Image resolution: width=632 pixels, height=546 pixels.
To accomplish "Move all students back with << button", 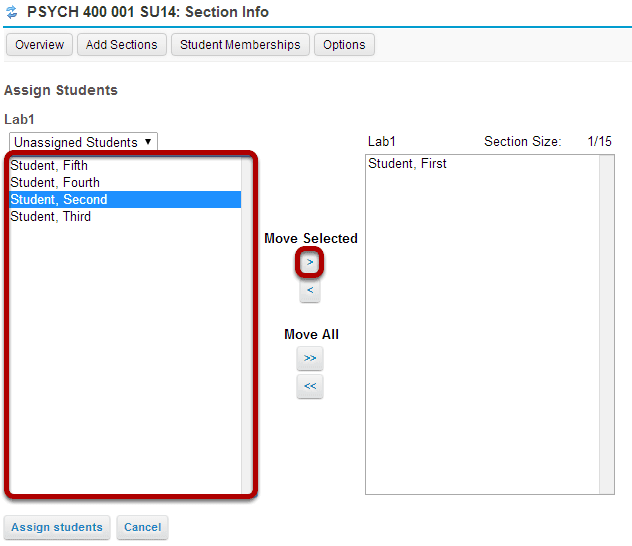I will point(310,386).
